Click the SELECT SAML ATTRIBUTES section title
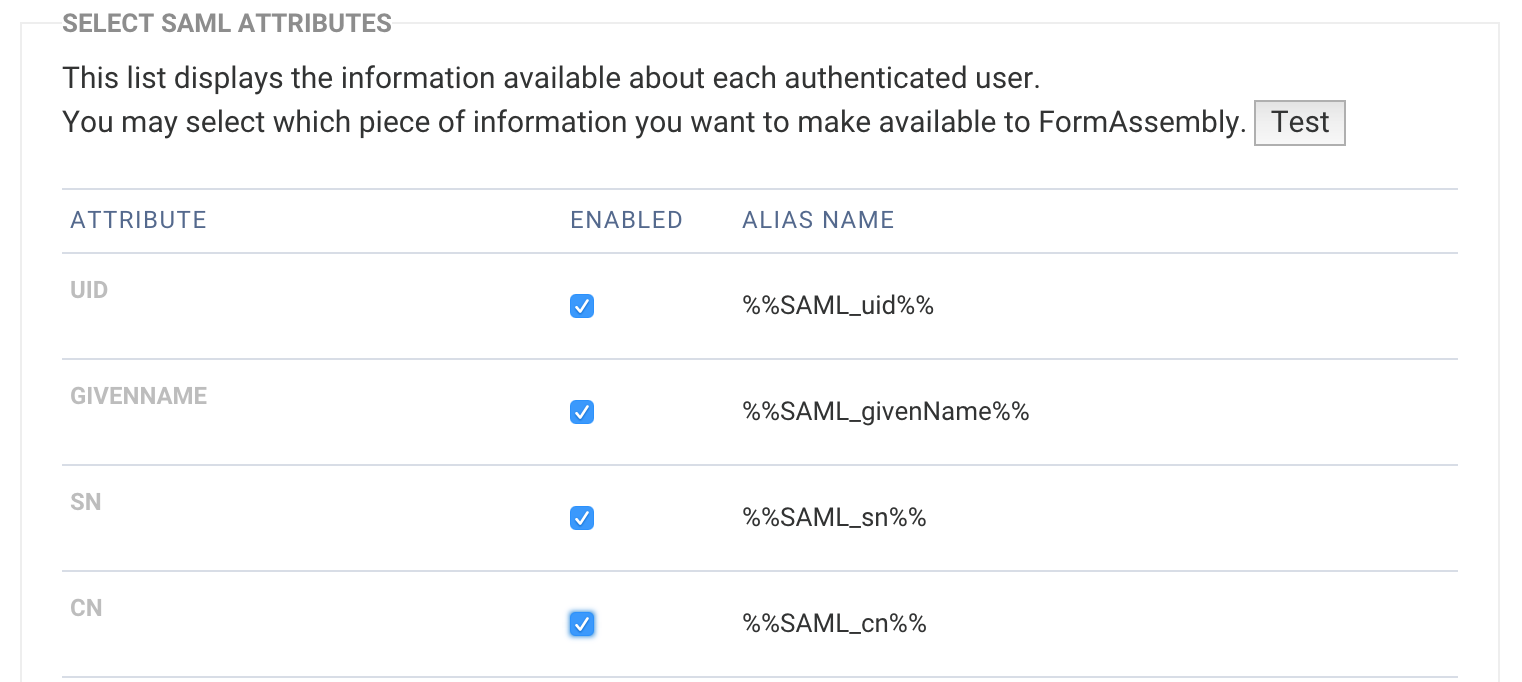1522x682 pixels. click(227, 24)
